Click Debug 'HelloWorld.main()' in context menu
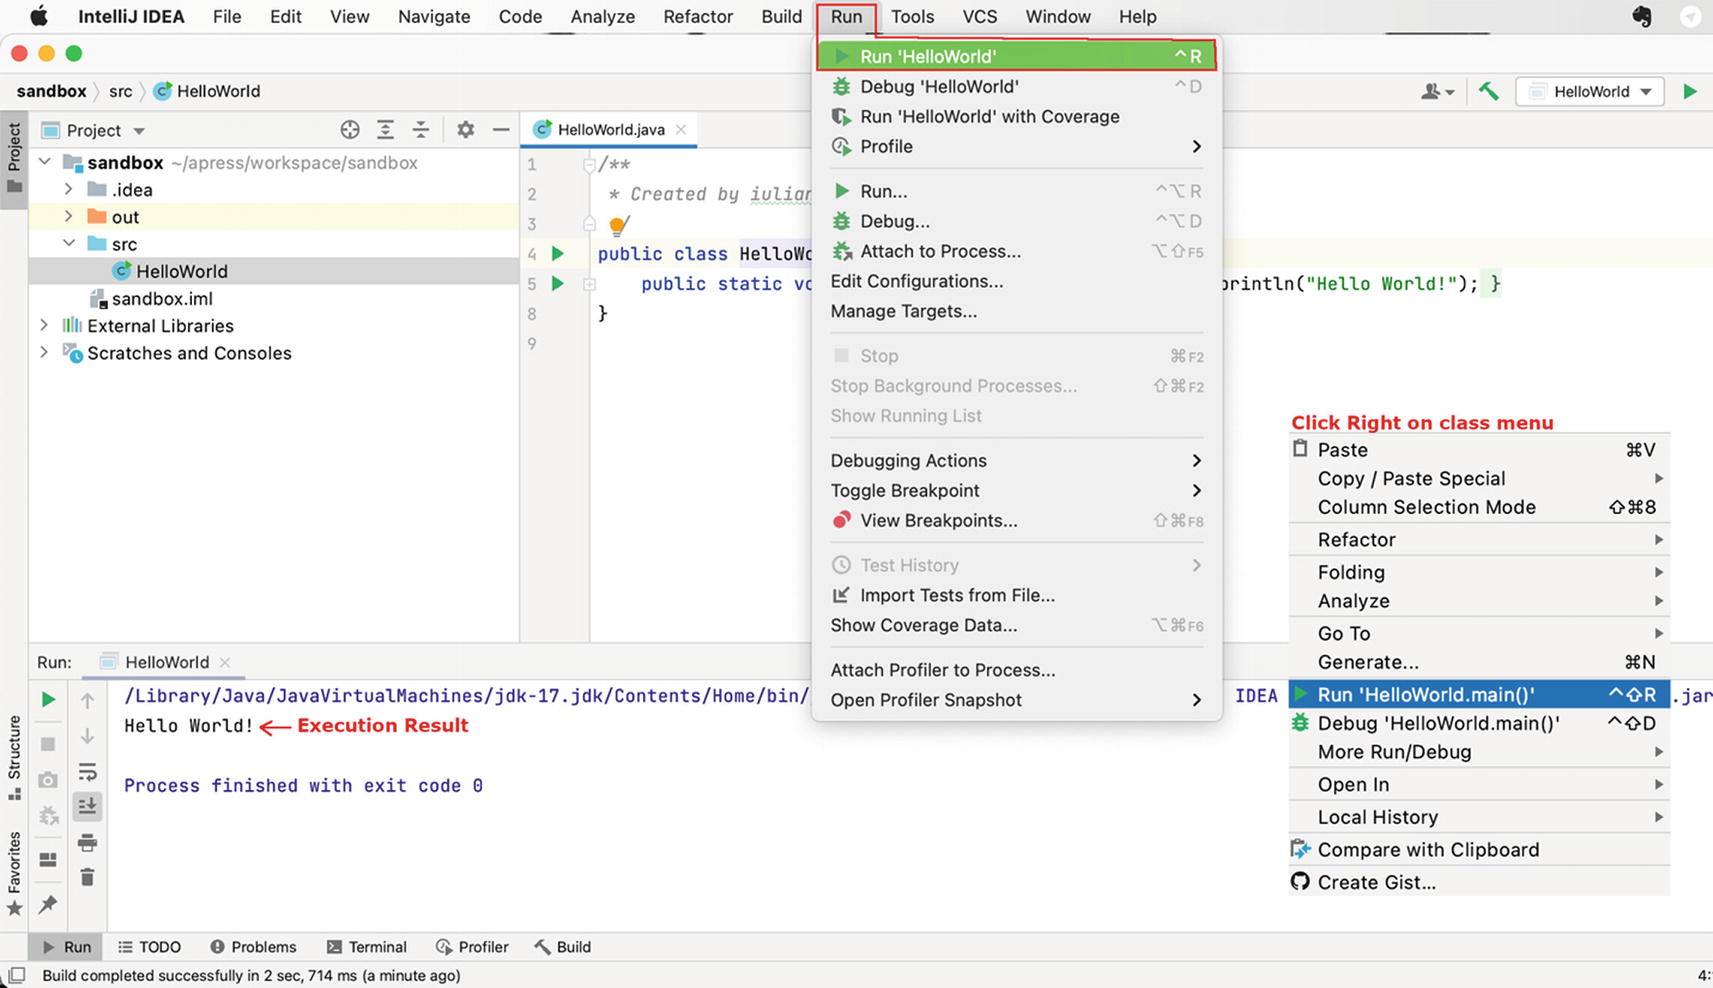 1479,723
